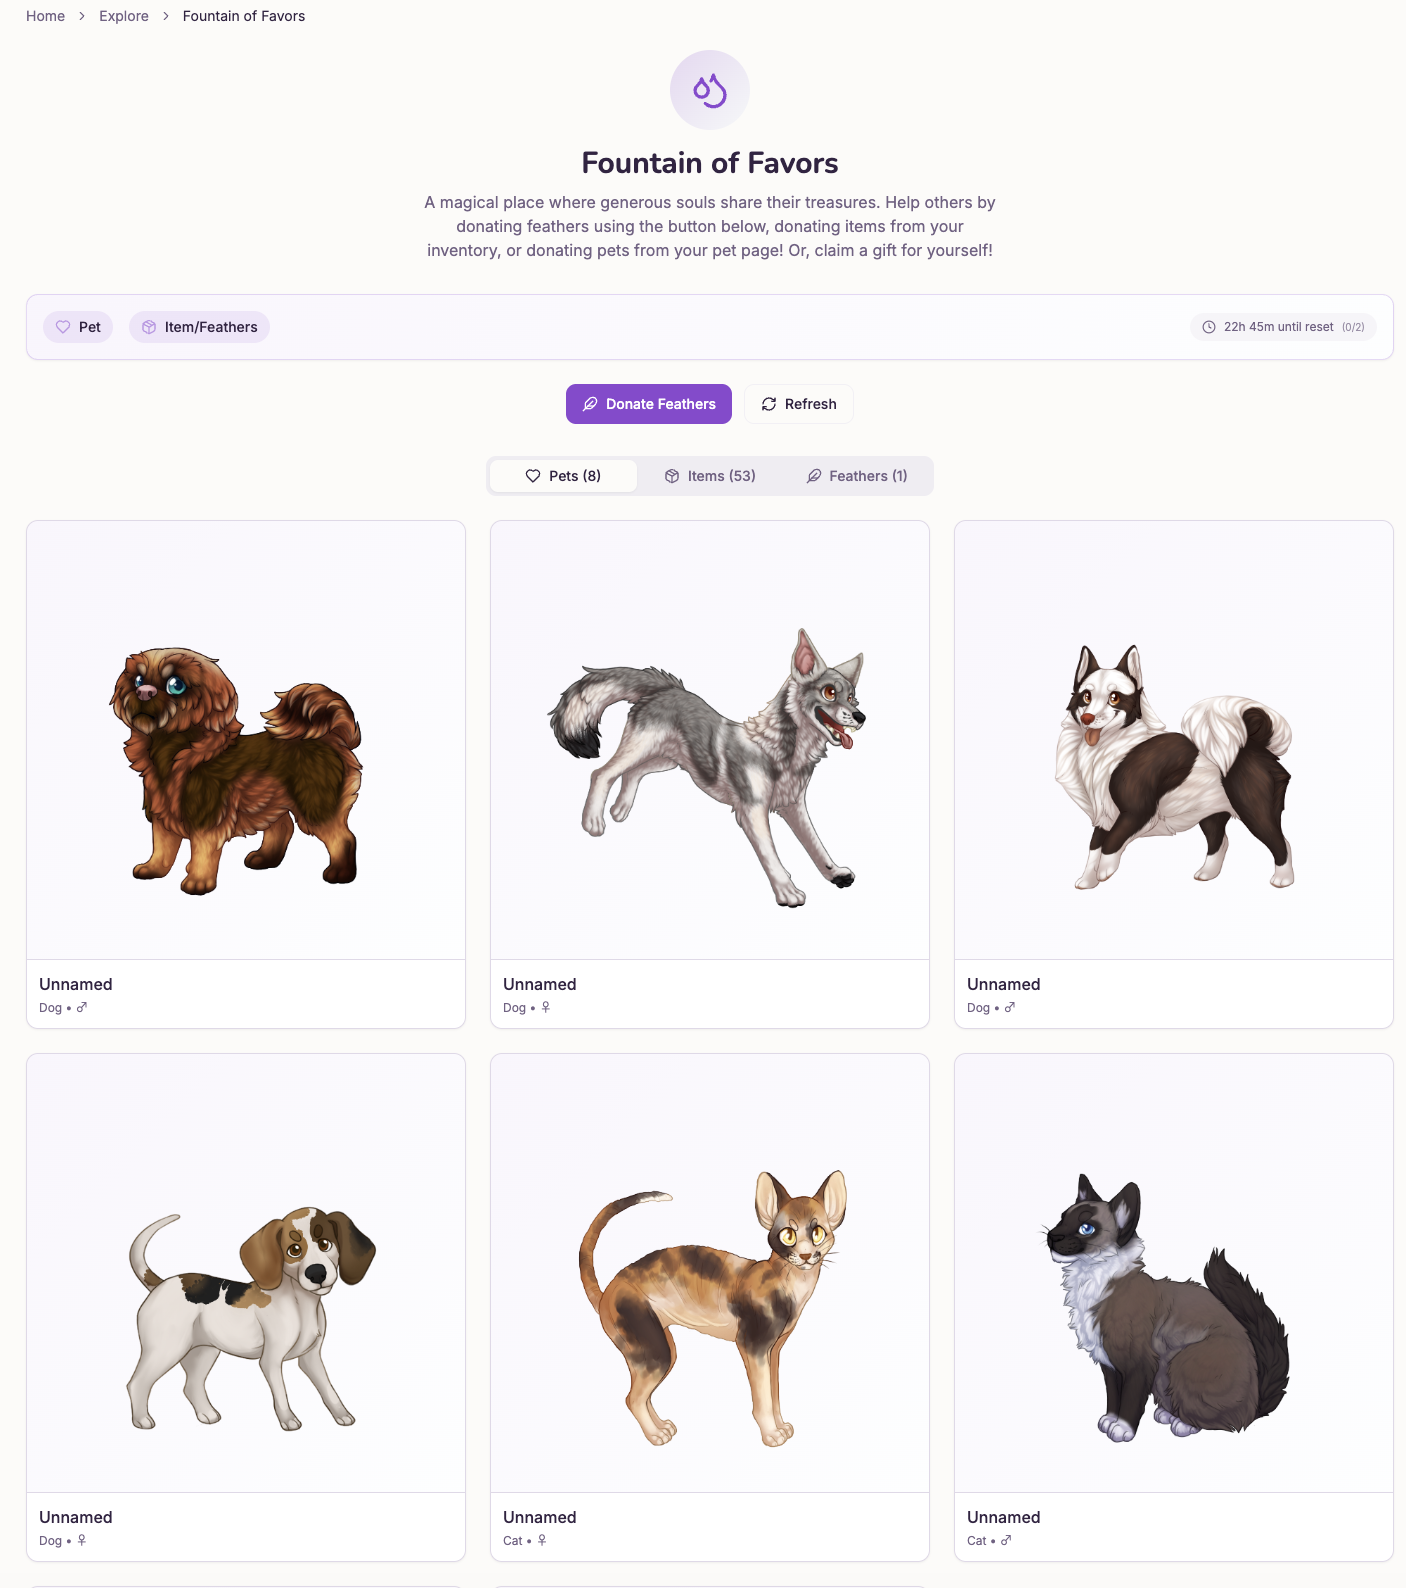1406x1588 pixels.
Task: Toggle the Item/Feathers filter chip
Action: 199,327
